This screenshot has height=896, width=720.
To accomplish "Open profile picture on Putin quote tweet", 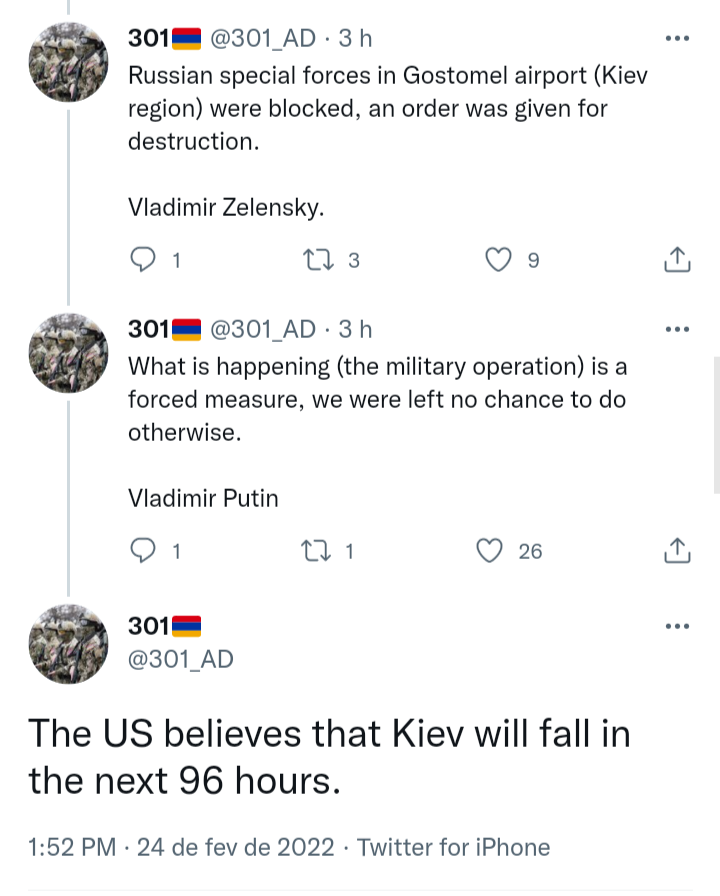I will tap(68, 352).
